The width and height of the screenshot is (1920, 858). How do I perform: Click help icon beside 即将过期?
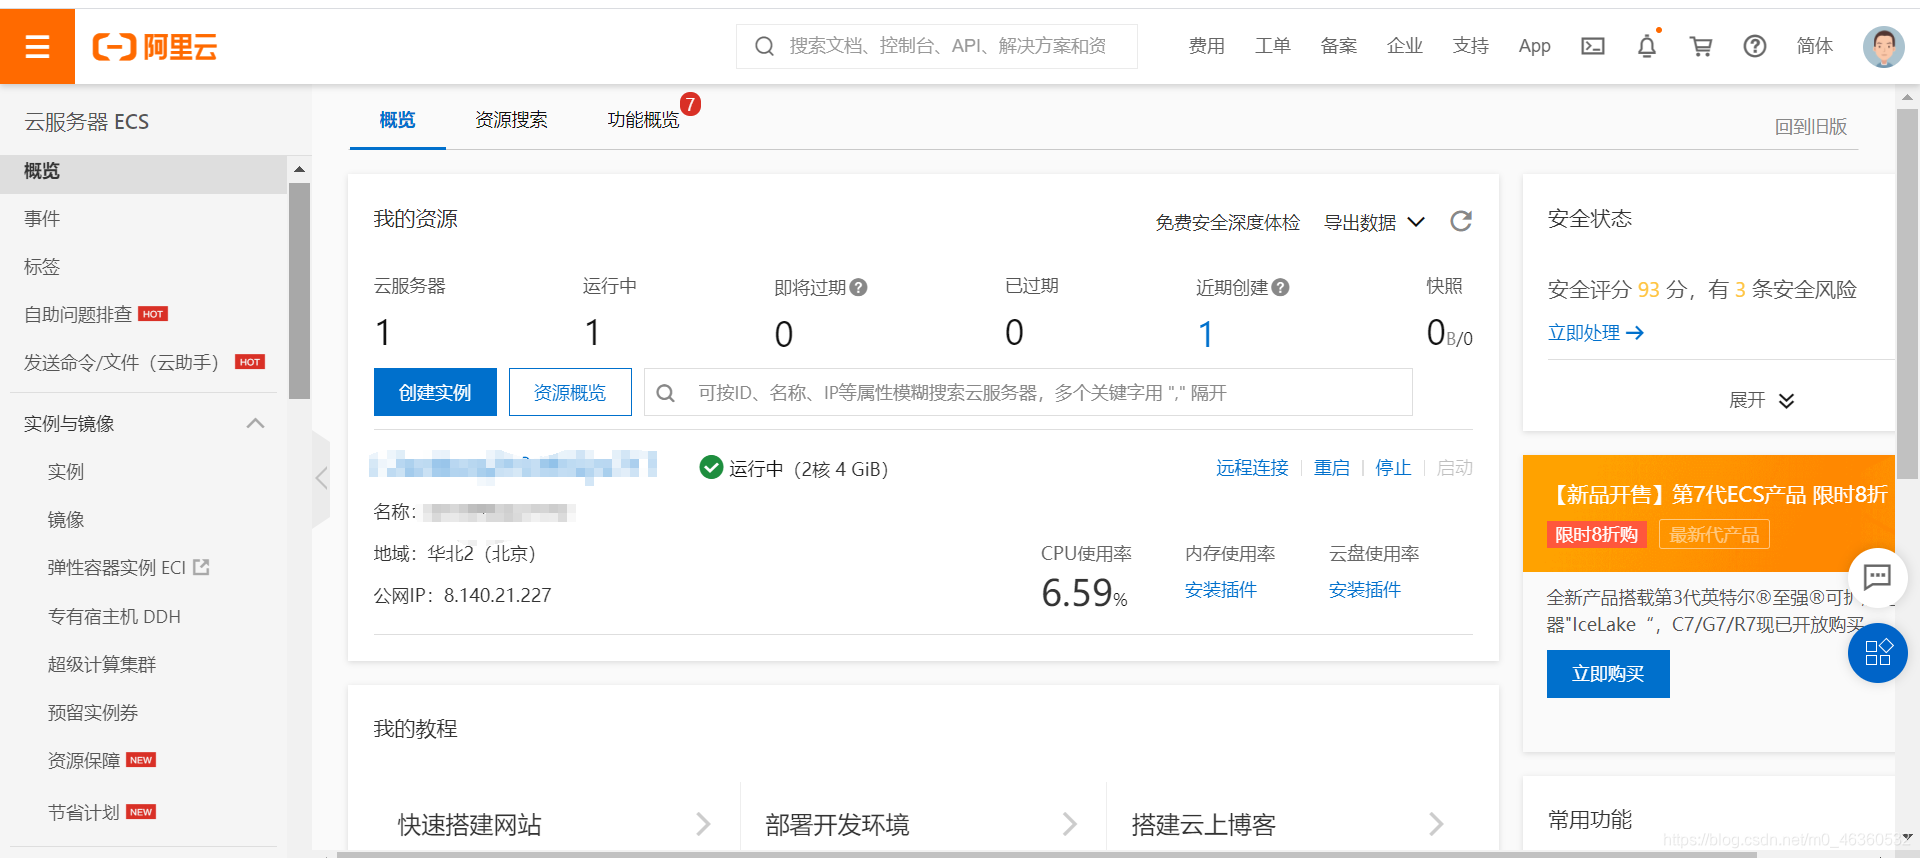[858, 288]
